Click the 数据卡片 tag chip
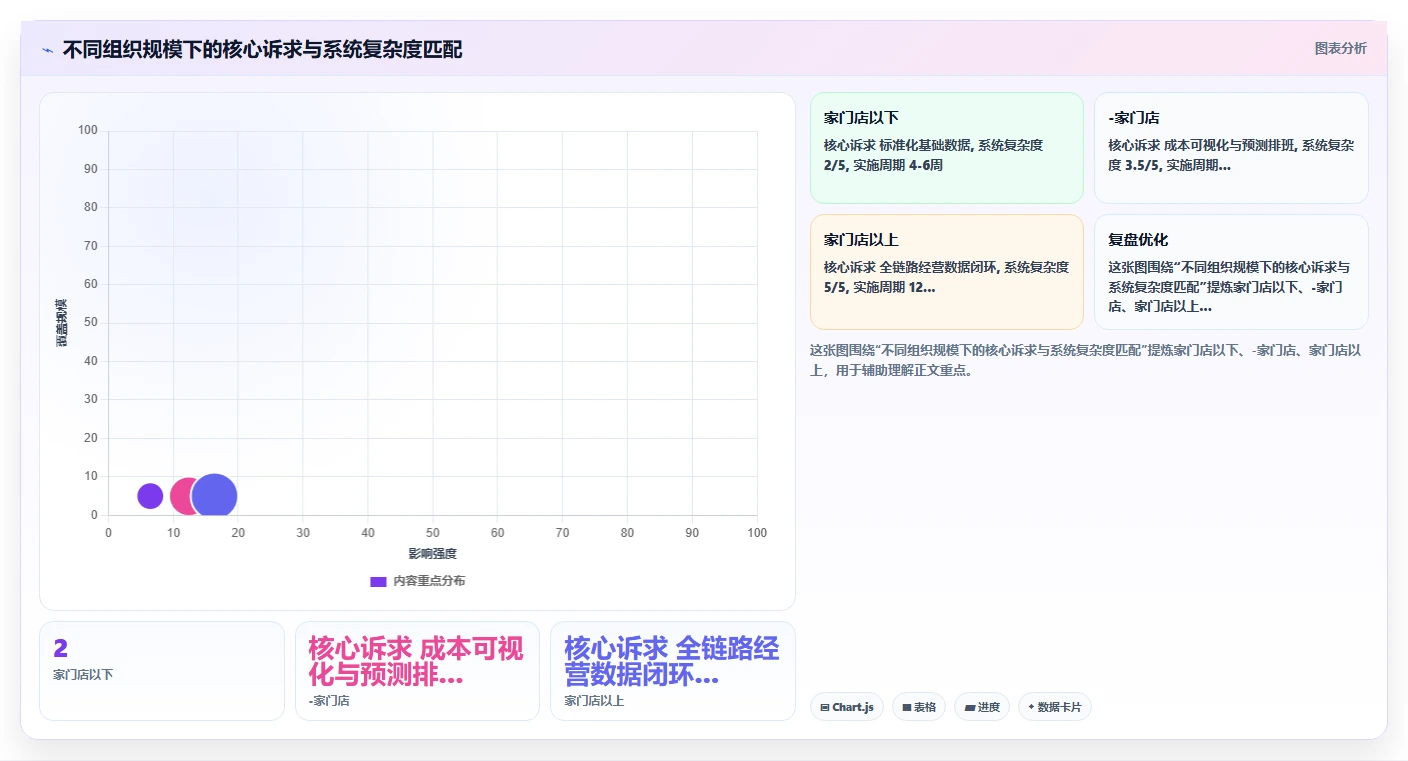Image resolution: width=1408 pixels, height=761 pixels. tap(1055, 707)
